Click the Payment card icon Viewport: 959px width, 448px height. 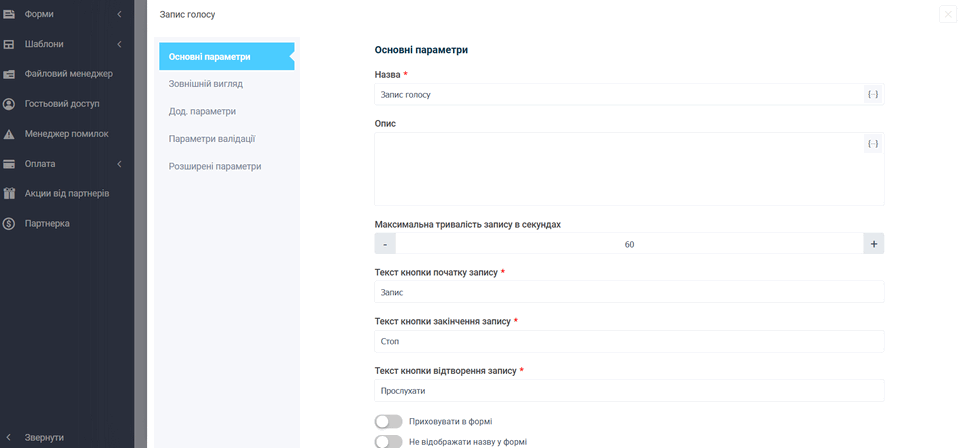tap(9, 164)
